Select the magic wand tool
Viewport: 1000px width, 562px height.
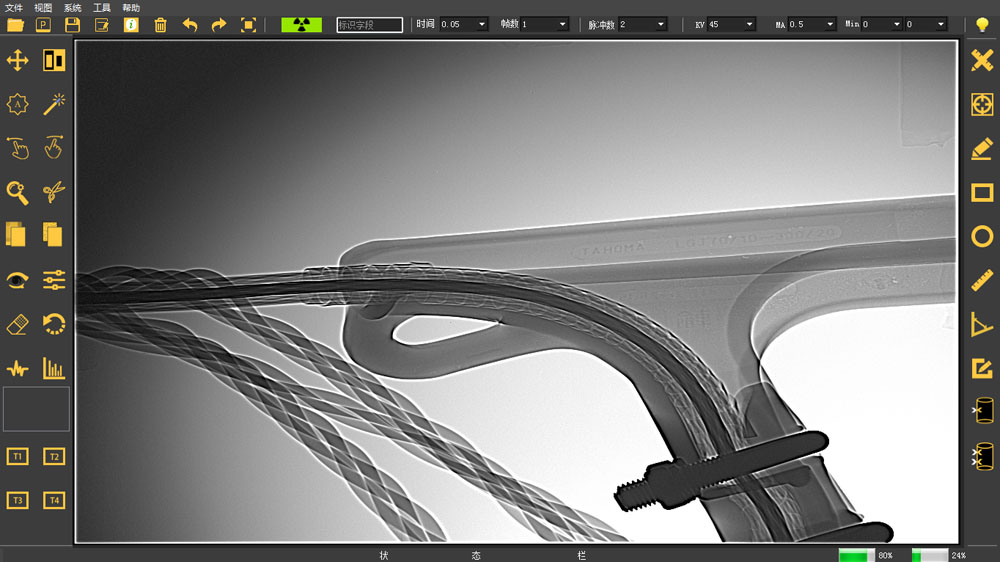point(54,104)
